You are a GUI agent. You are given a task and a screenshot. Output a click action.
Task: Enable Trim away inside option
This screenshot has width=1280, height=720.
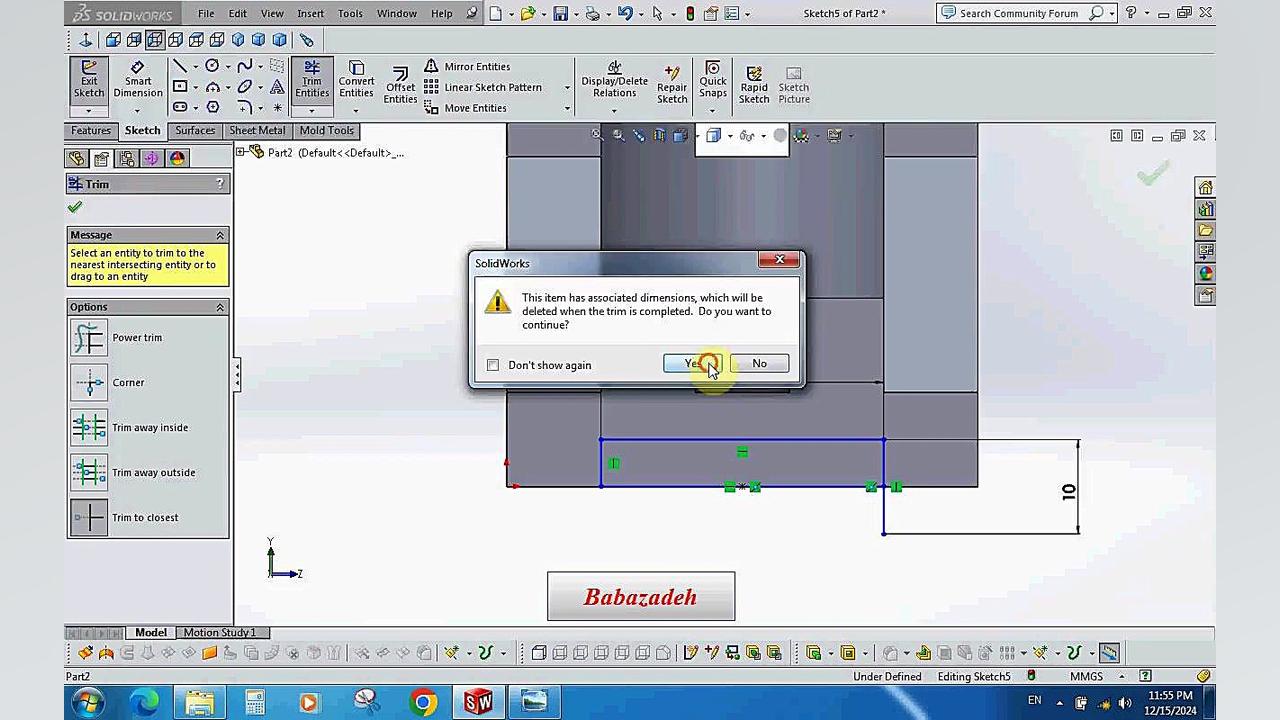point(89,428)
